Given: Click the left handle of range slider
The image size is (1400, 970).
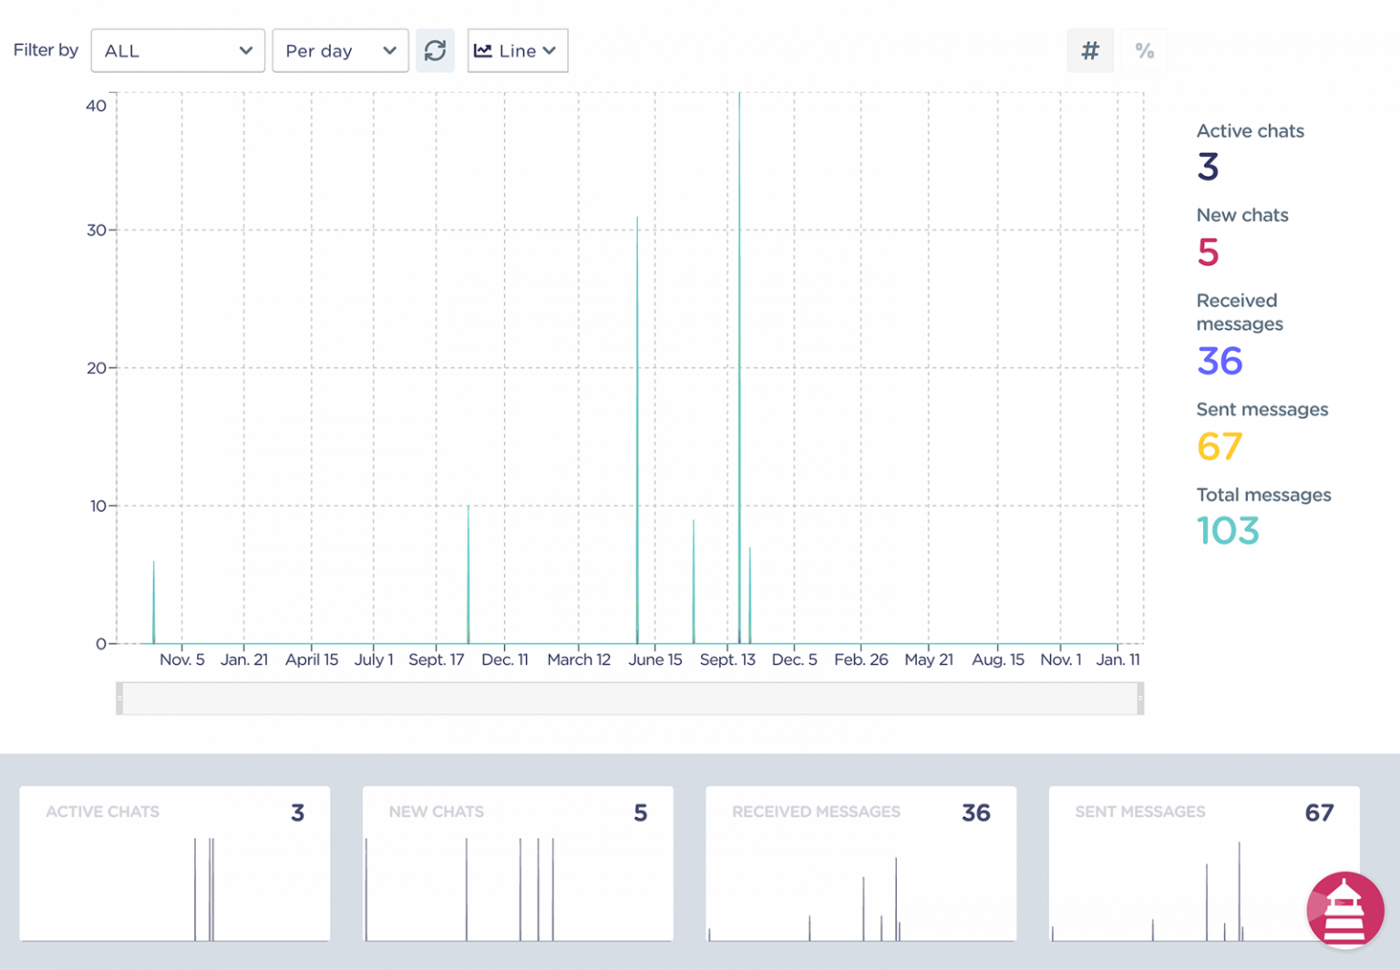Looking at the screenshot, I should pyautogui.click(x=120, y=698).
